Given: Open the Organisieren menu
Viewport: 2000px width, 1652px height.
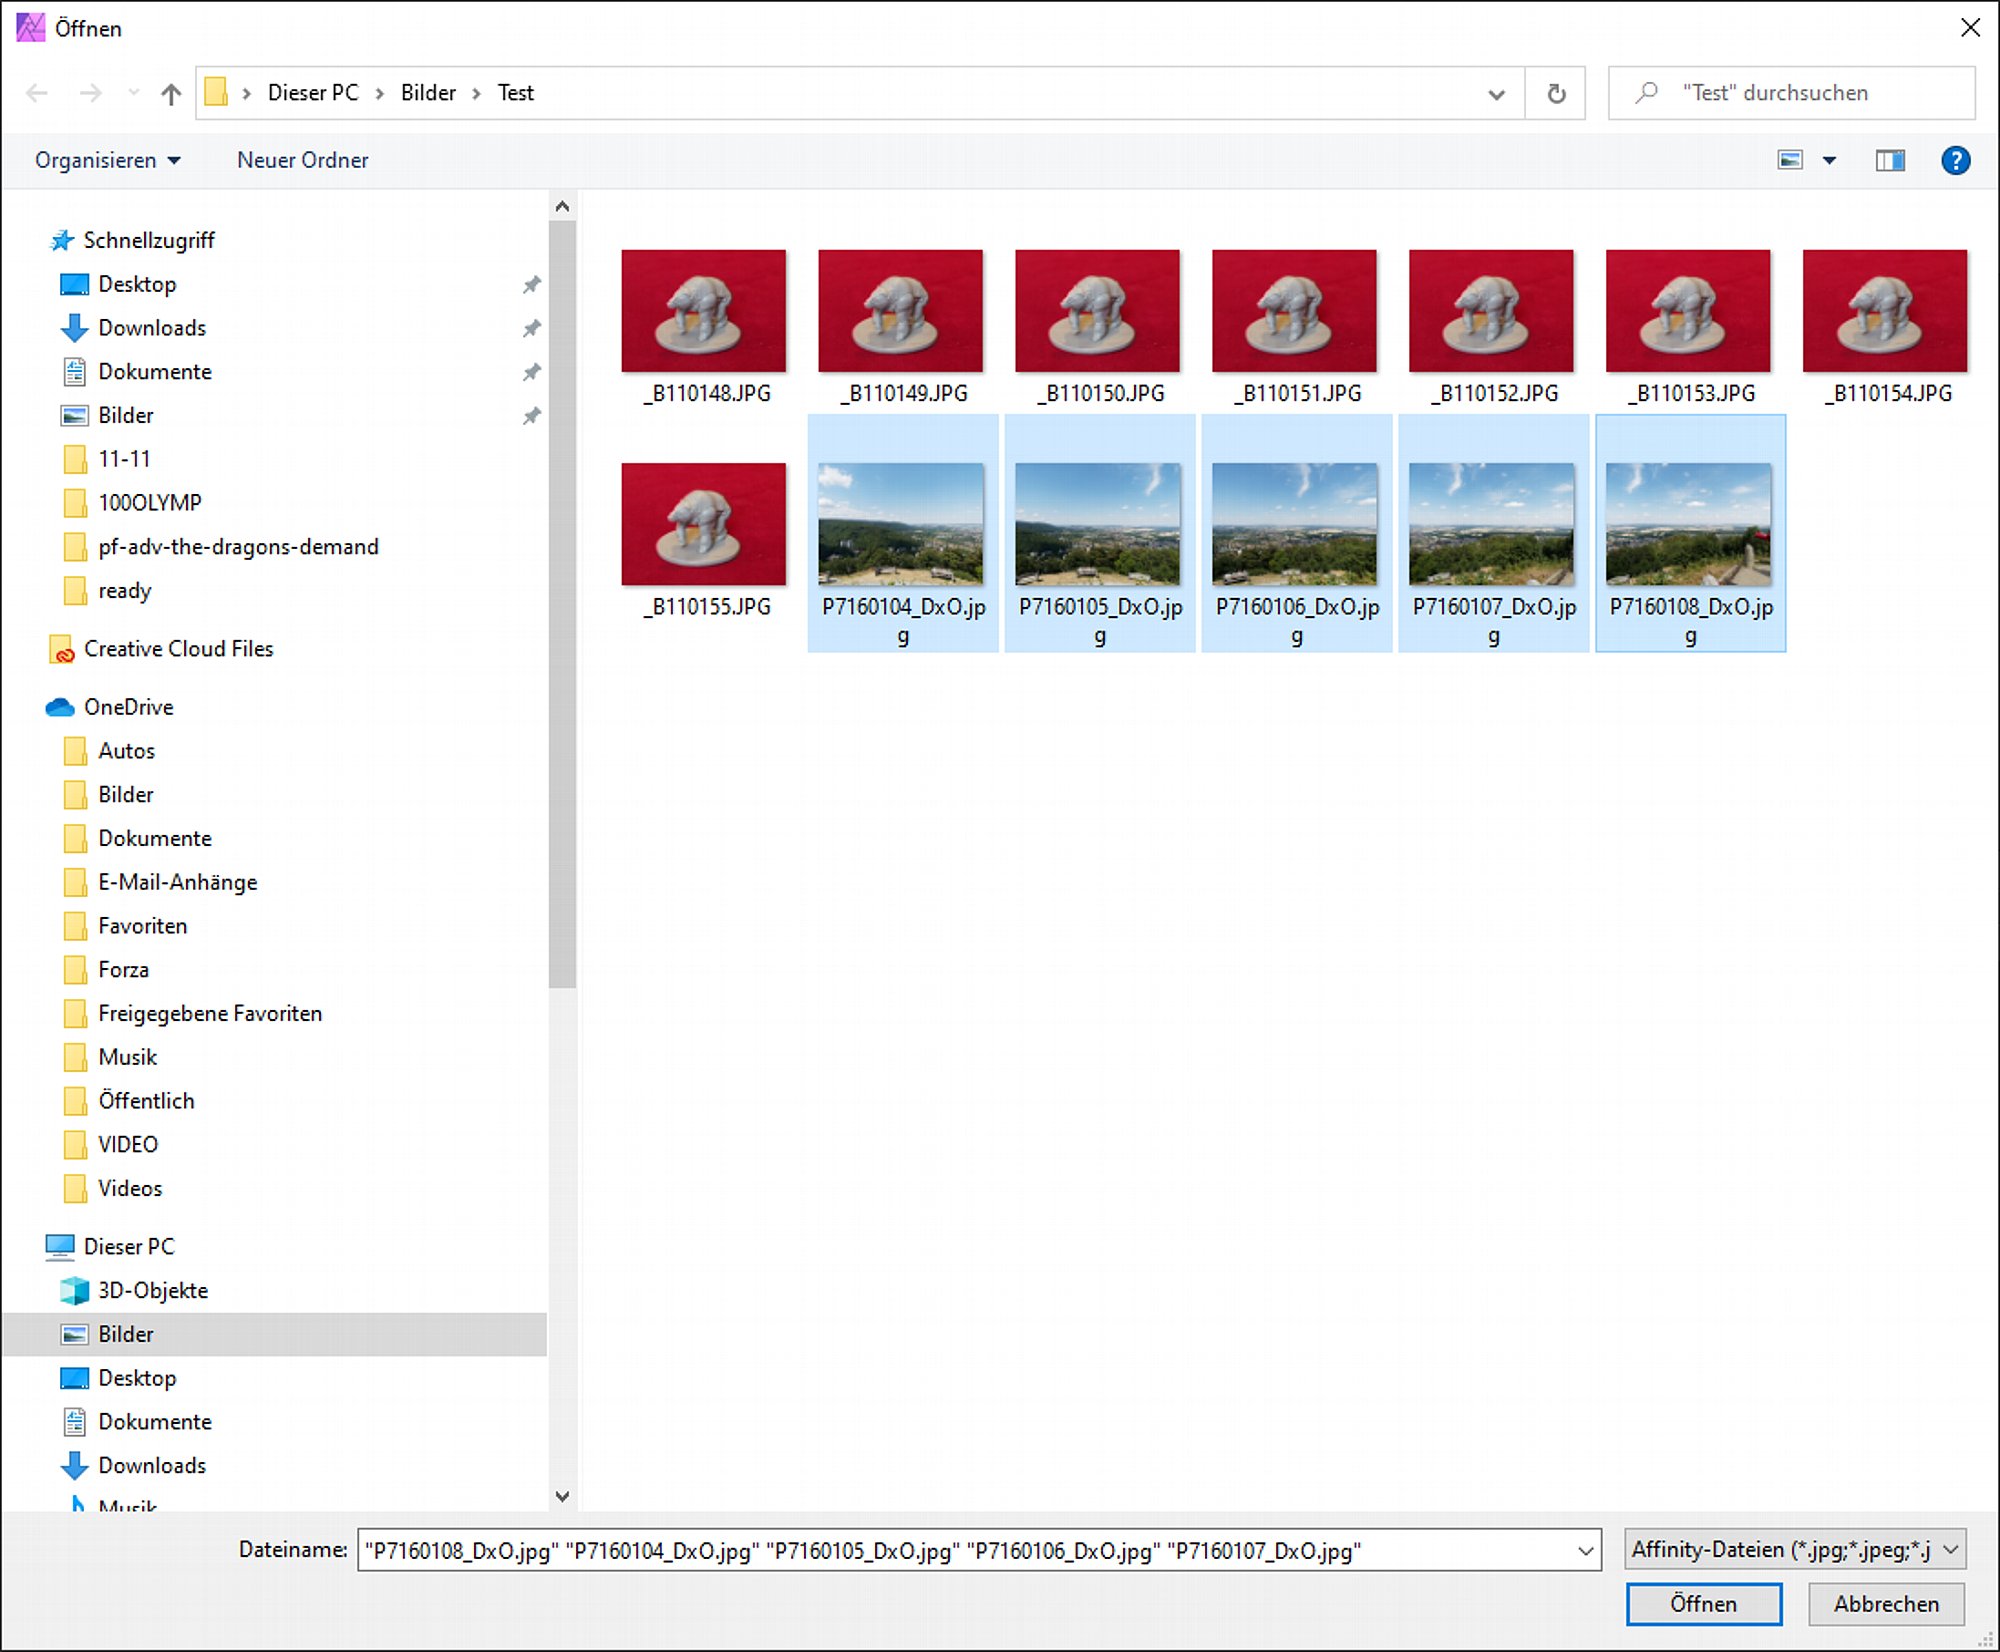Looking at the screenshot, I should [x=107, y=160].
